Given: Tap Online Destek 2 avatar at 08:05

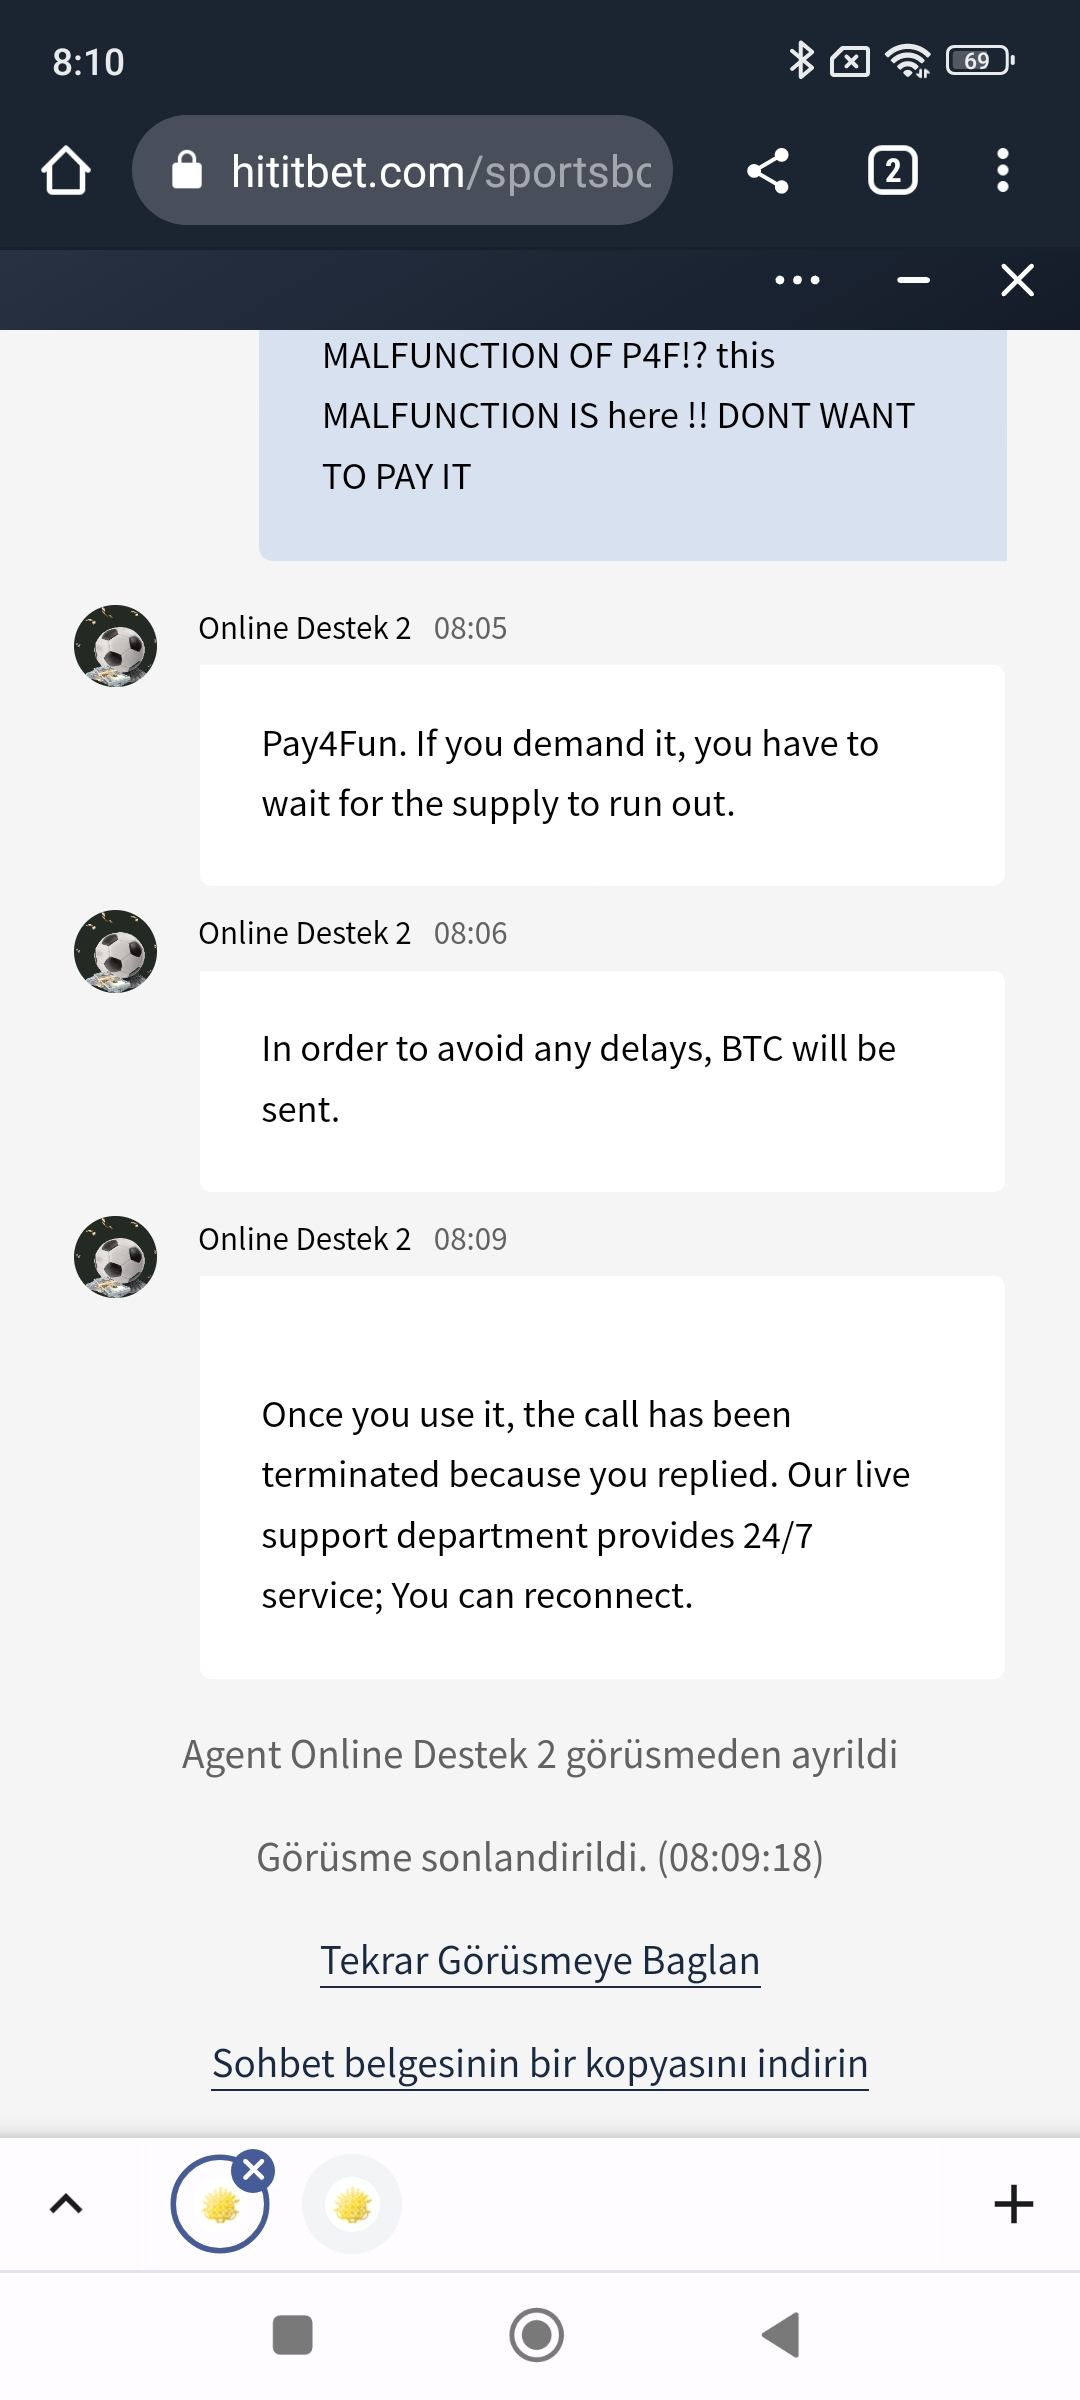Looking at the screenshot, I should point(116,646).
